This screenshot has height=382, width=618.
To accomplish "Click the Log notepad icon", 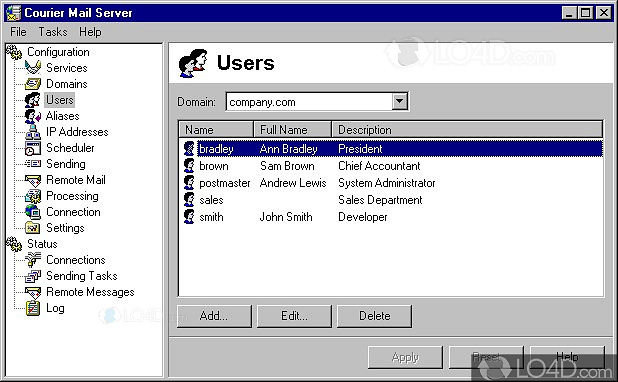I will click(x=33, y=308).
